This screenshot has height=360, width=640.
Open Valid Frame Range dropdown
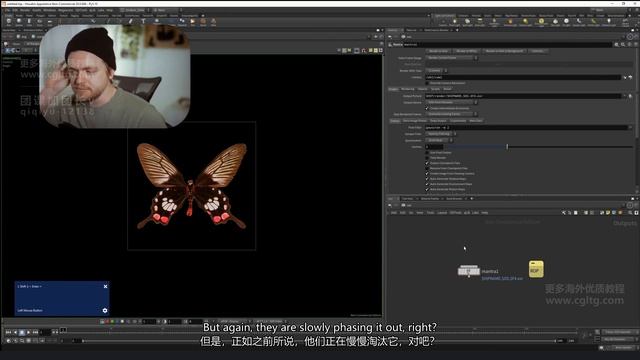(x=452, y=58)
